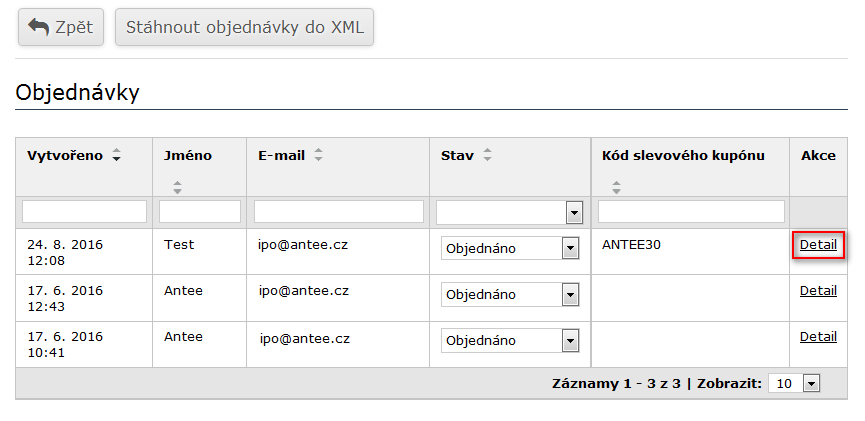Focus the coupon code filter field
The height and width of the screenshot is (421, 865).
691,212
